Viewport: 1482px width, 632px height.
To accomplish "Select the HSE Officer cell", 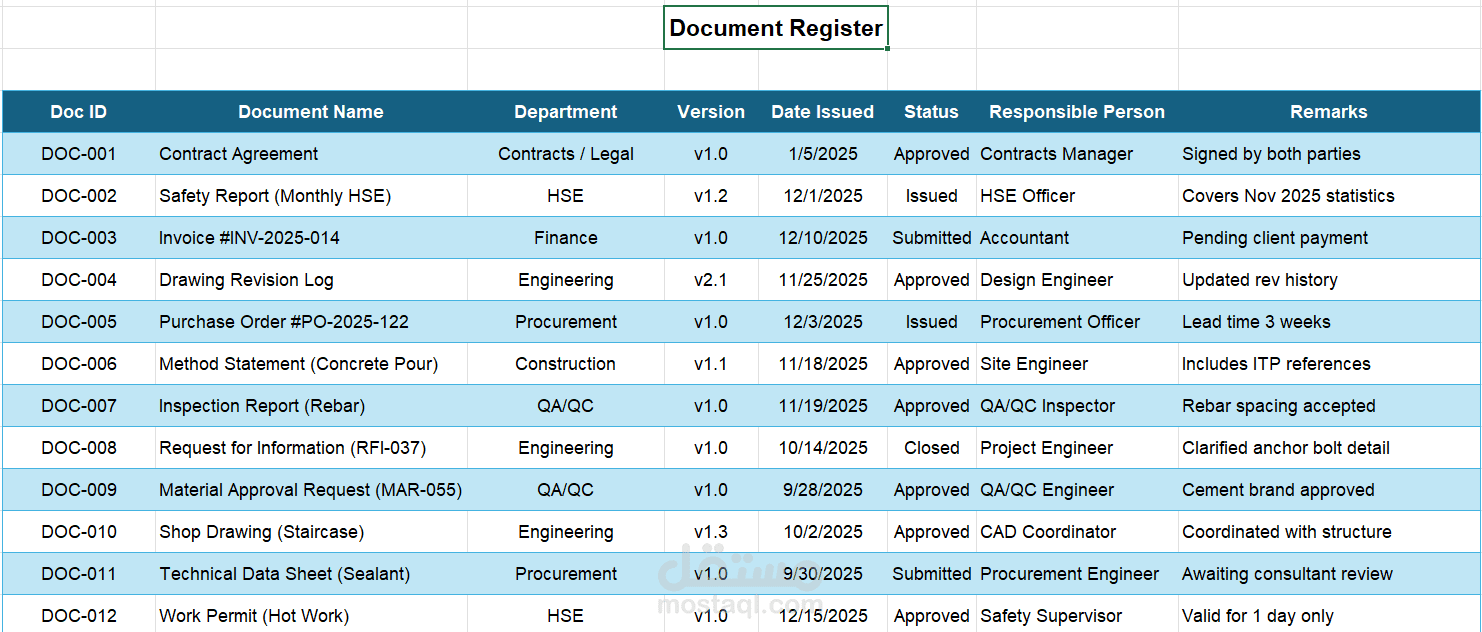I will (1077, 196).
